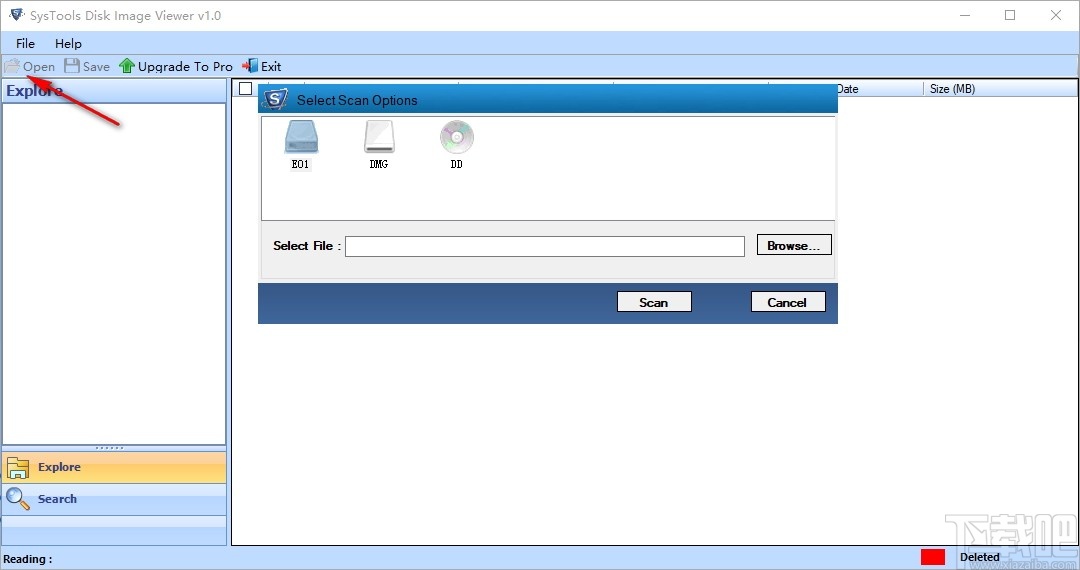Select the DMG image type icon
The width and height of the screenshot is (1080, 570).
coord(379,145)
